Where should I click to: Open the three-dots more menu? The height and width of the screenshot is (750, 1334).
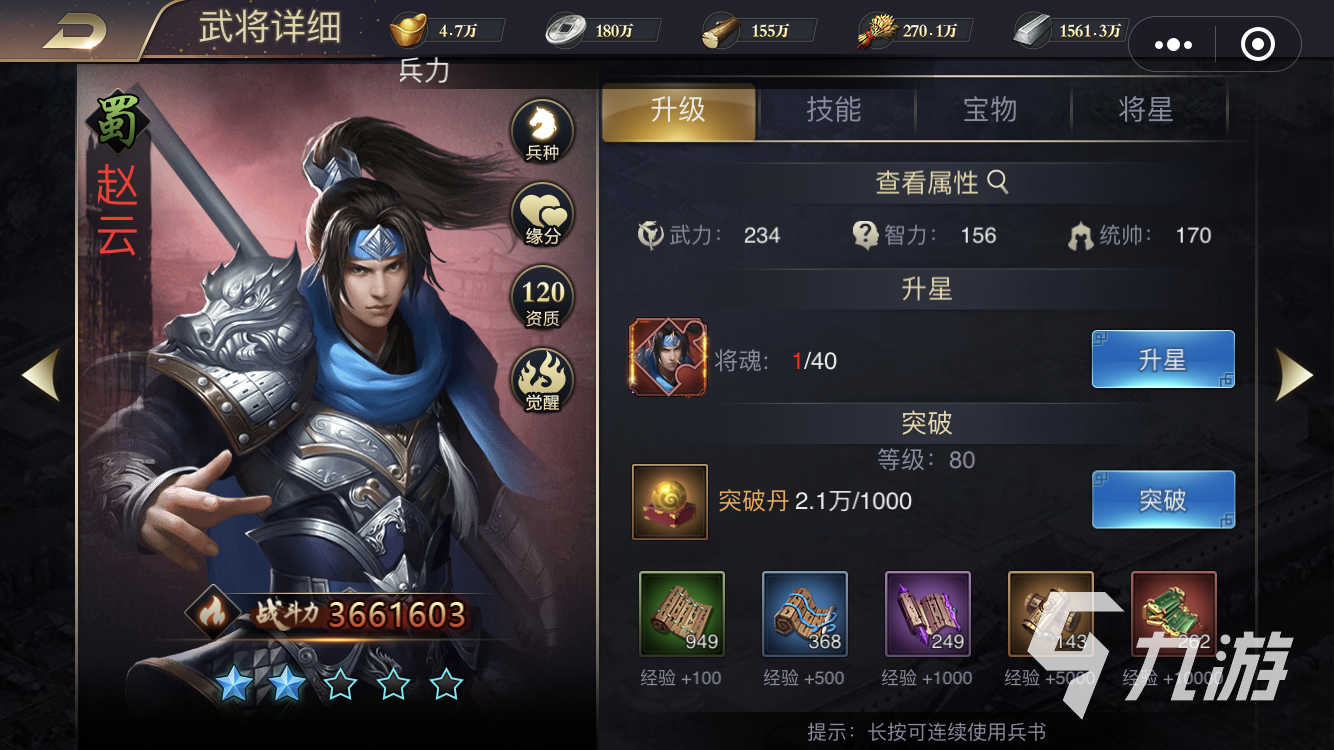coord(1173,45)
